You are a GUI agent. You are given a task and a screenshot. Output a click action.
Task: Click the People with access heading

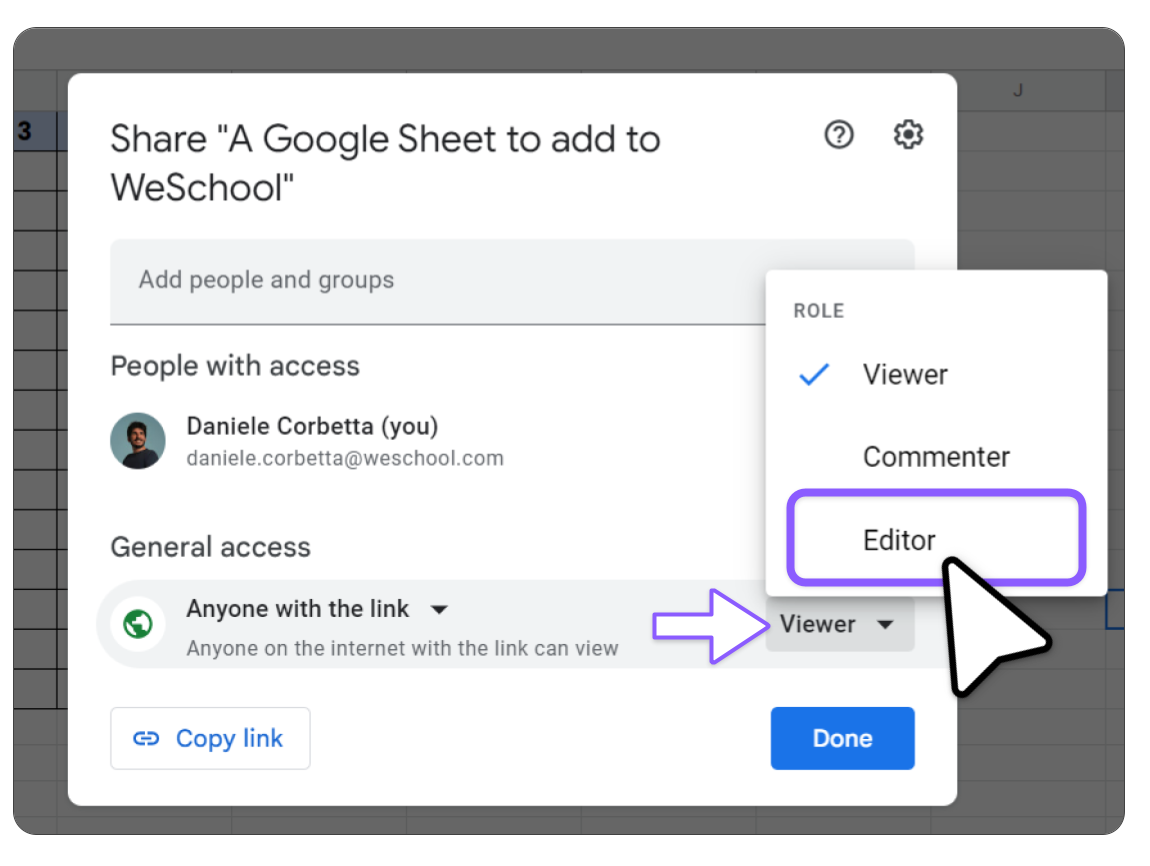[x=235, y=366]
